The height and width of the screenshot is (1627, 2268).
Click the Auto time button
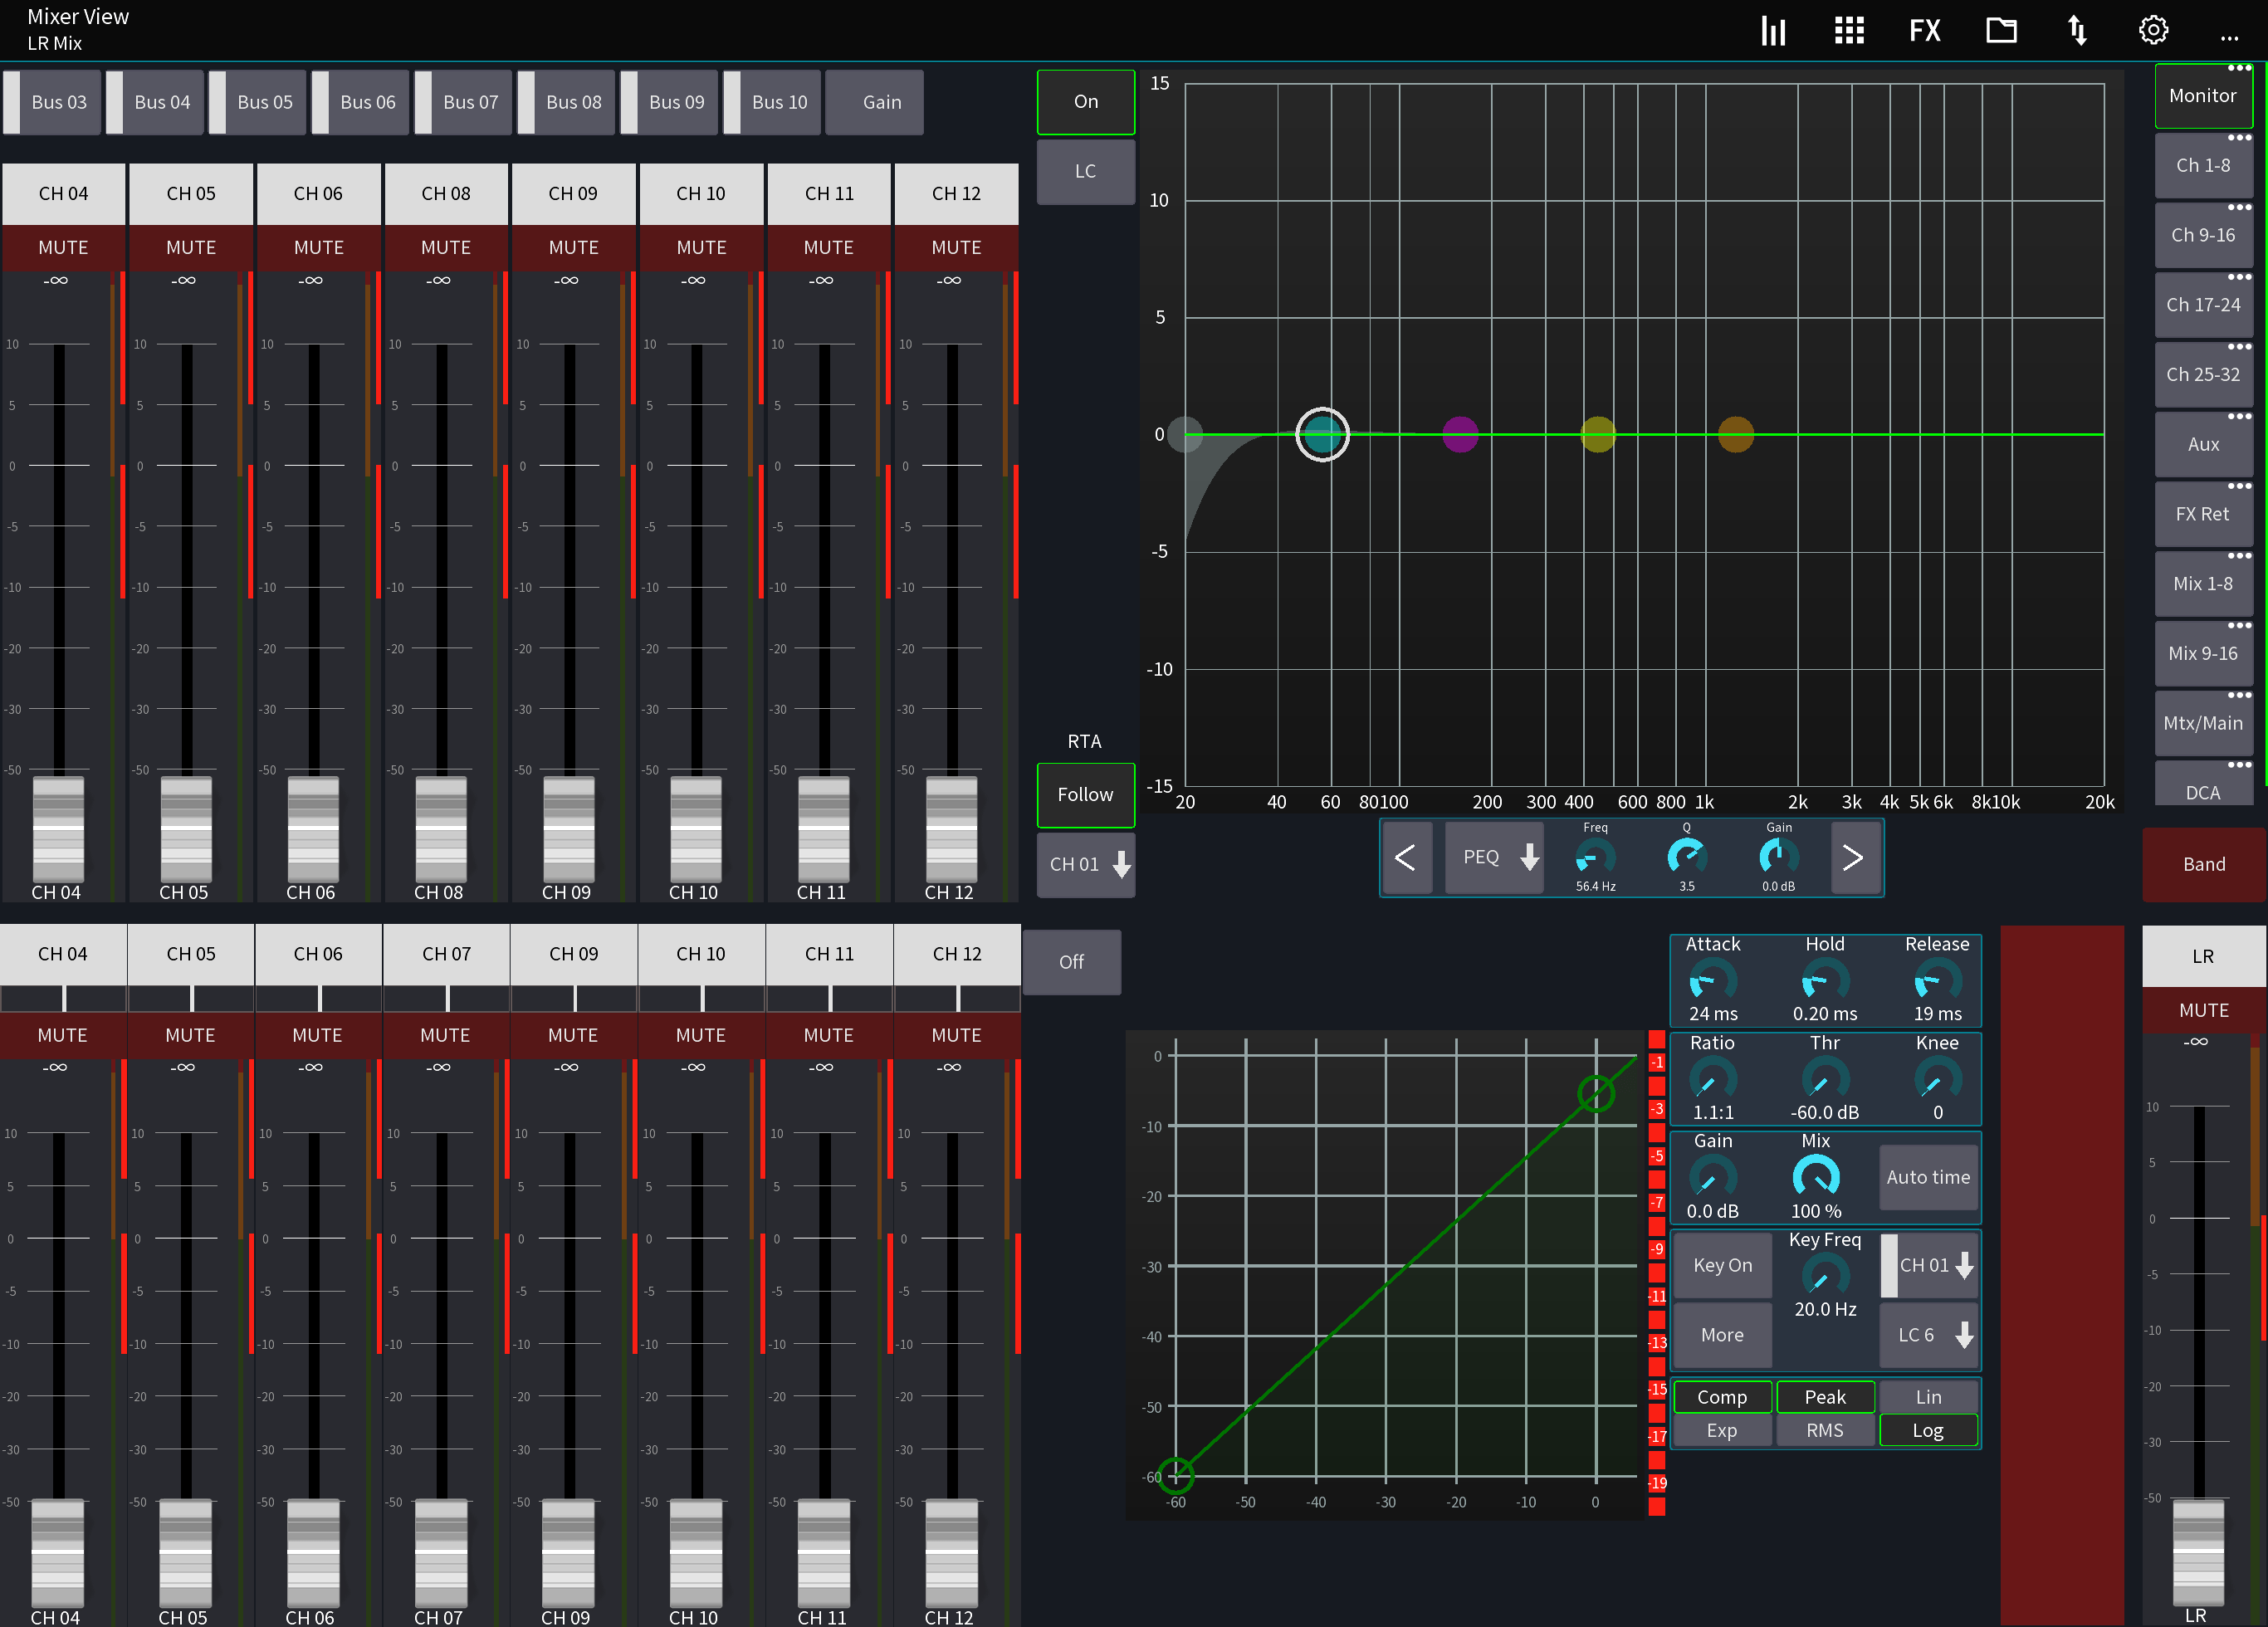click(1928, 1177)
